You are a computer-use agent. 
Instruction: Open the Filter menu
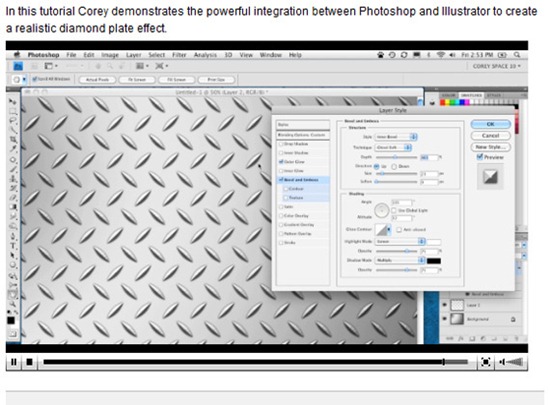(x=179, y=55)
